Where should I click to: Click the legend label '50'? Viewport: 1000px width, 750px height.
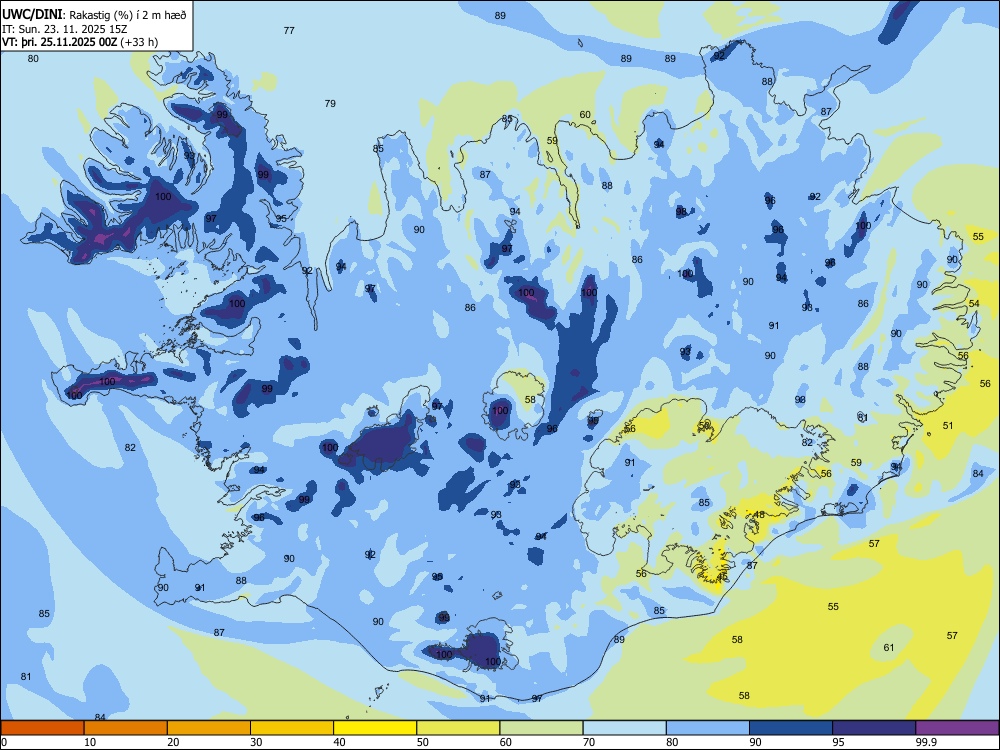423,742
